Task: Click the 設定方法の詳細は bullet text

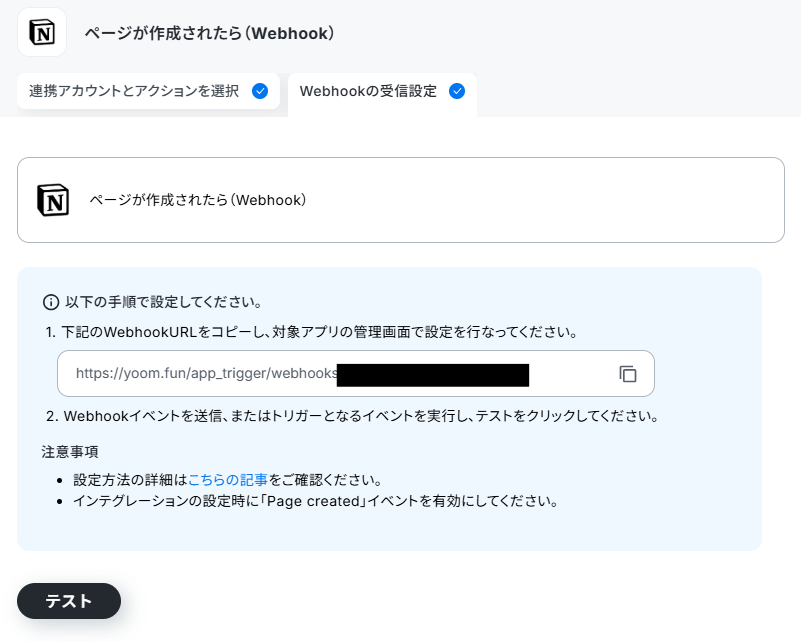Action: point(130,480)
